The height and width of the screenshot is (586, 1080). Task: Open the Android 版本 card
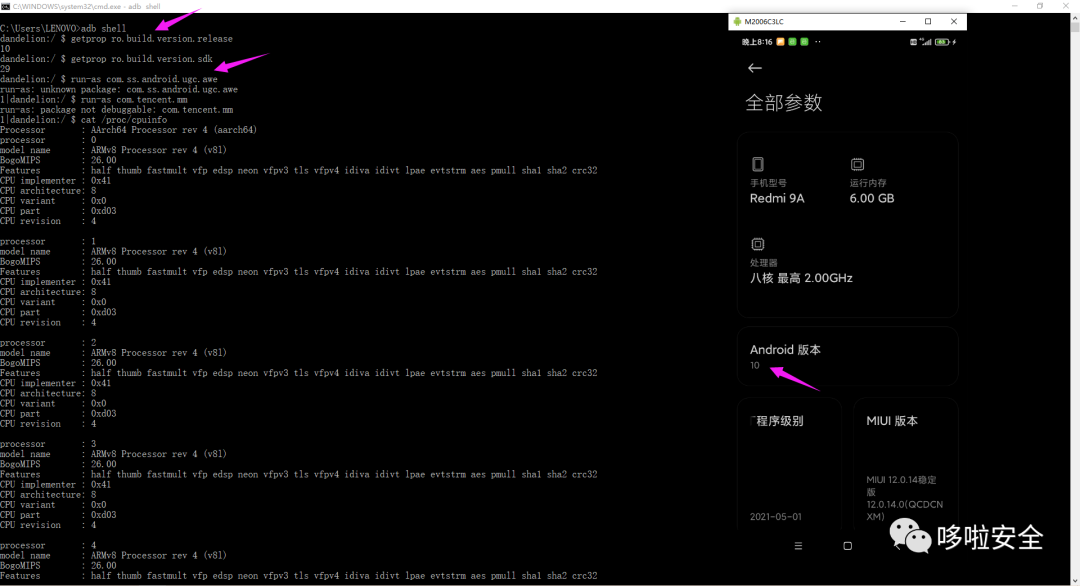point(847,357)
